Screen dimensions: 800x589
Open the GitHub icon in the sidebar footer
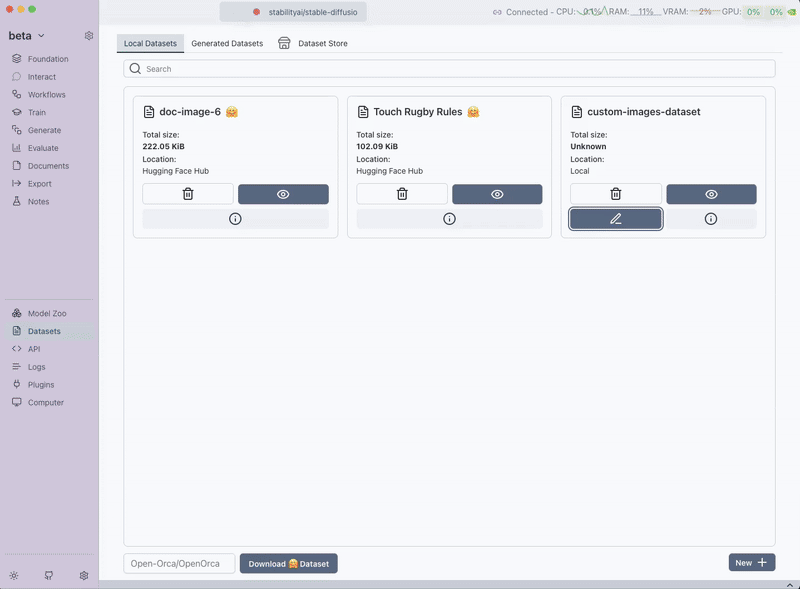(x=49, y=576)
